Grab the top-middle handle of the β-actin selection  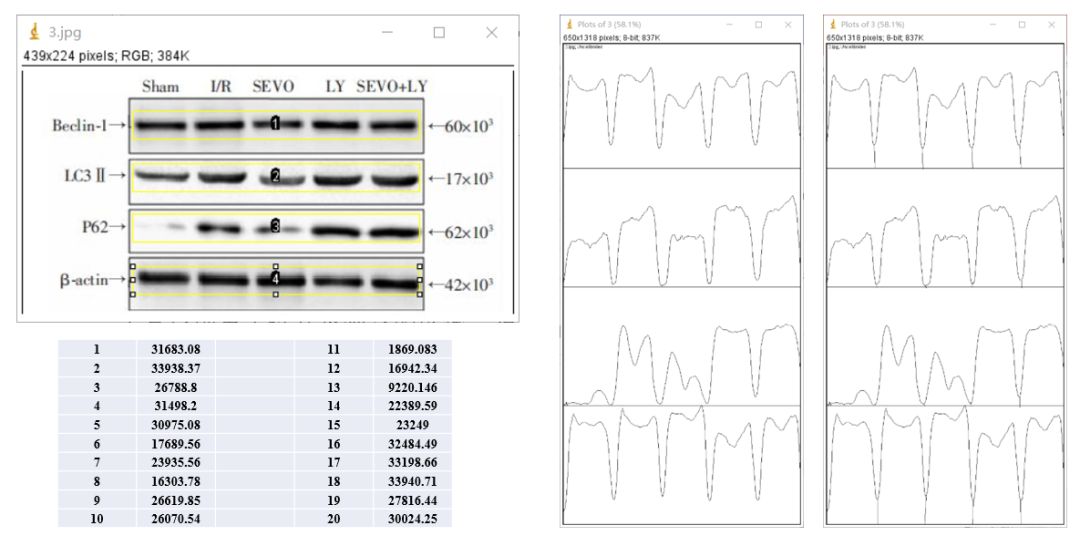coord(276,265)
